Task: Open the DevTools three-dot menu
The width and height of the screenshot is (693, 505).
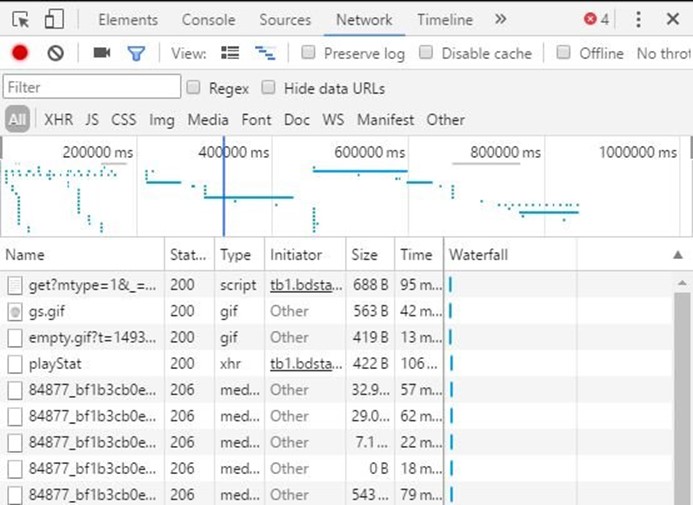Action: [x=638, y=20]
